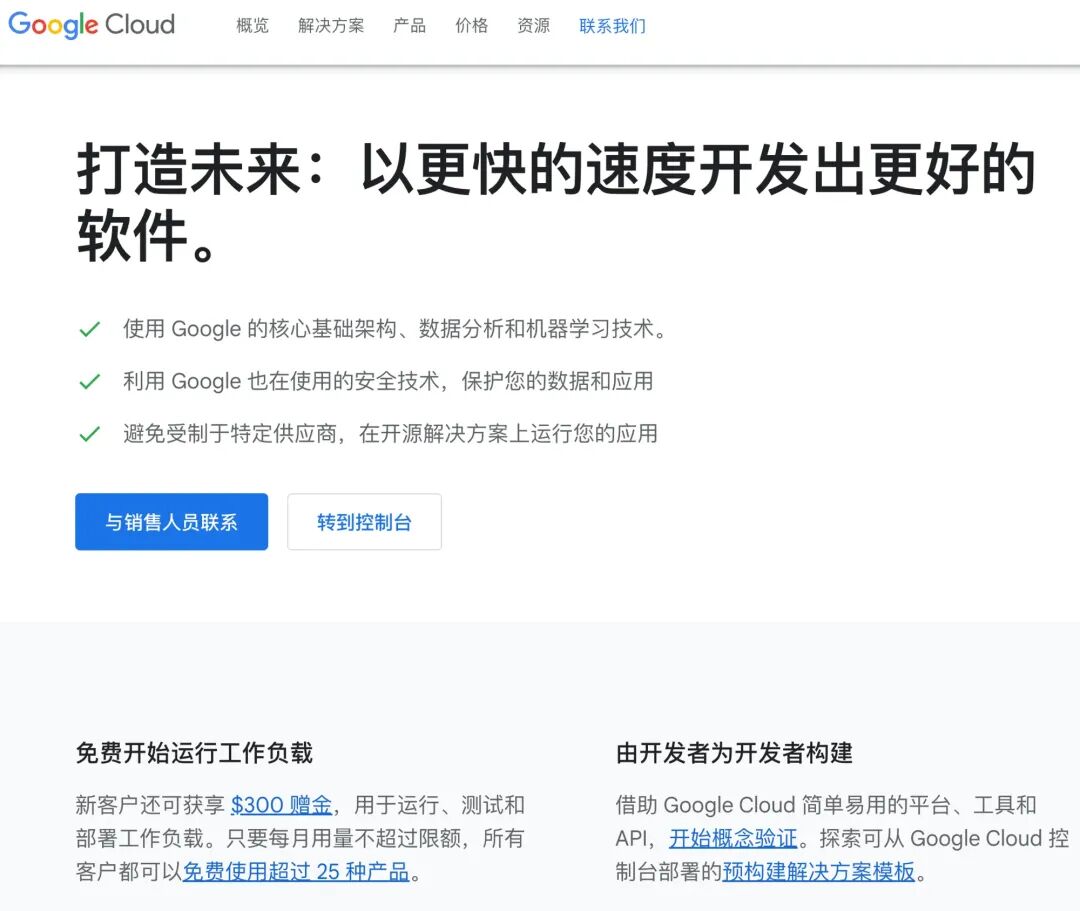Click the checkmark beside 使用 Google 的核心基础架构

coord(90,329)
